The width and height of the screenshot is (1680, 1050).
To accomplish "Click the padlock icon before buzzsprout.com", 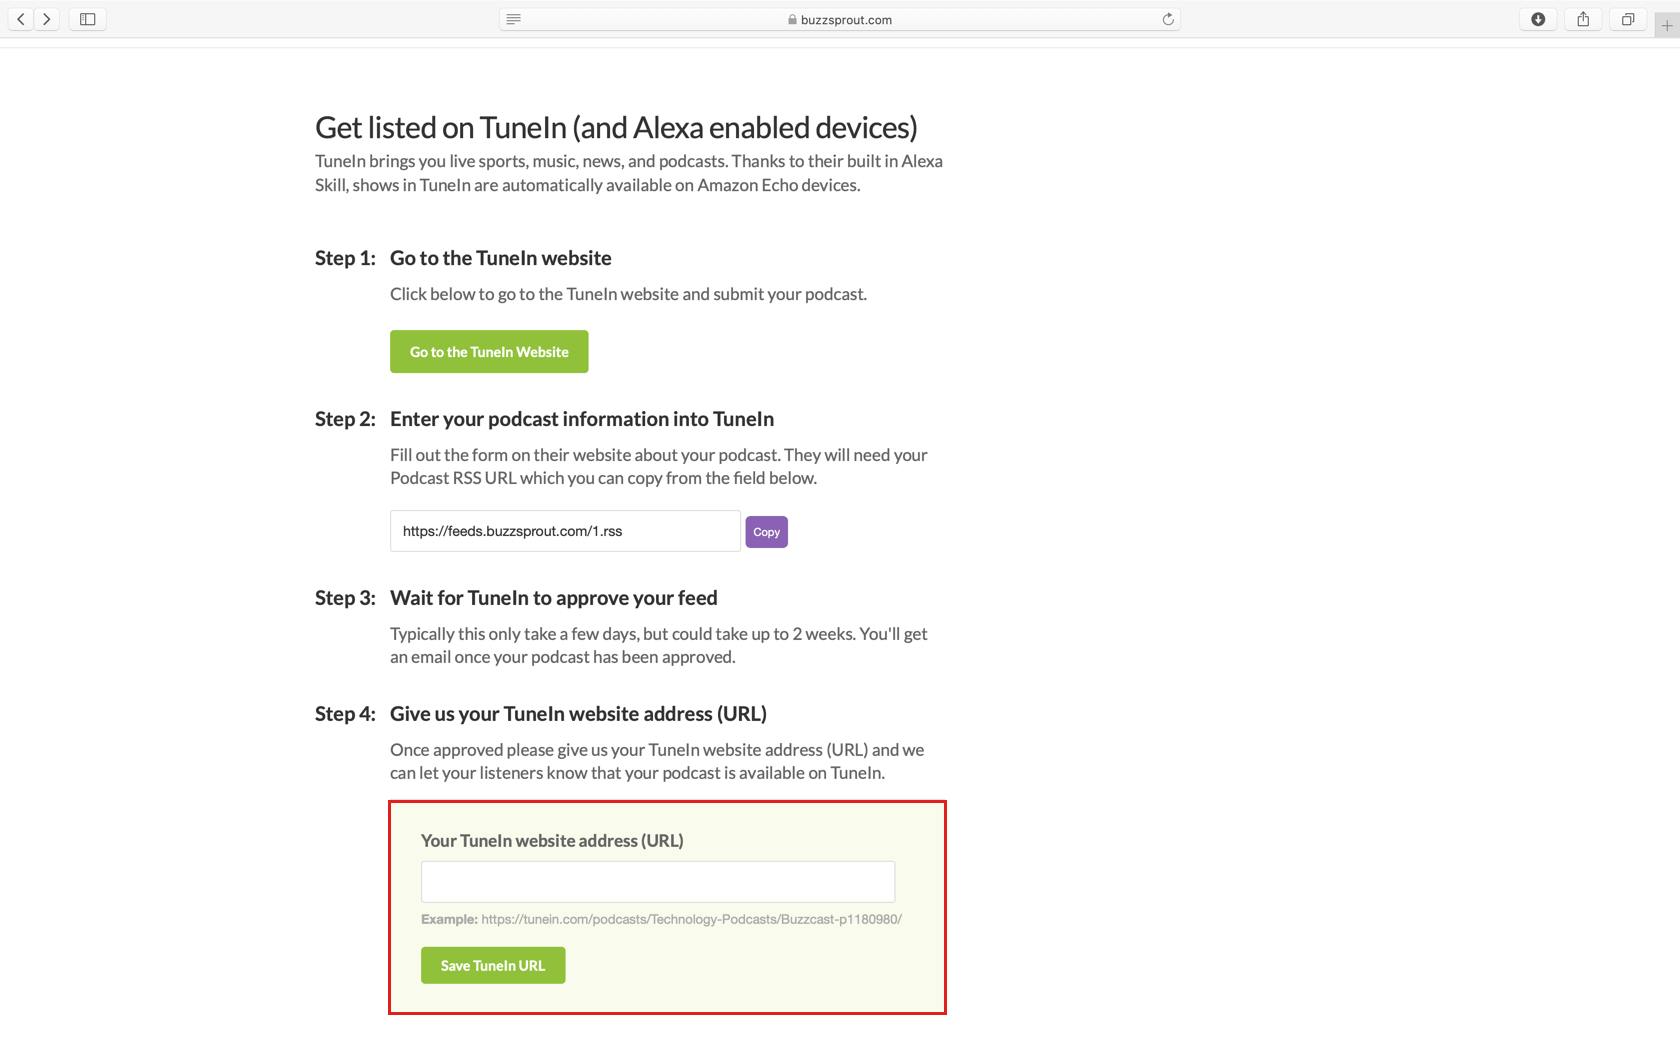I will (790, 18).
